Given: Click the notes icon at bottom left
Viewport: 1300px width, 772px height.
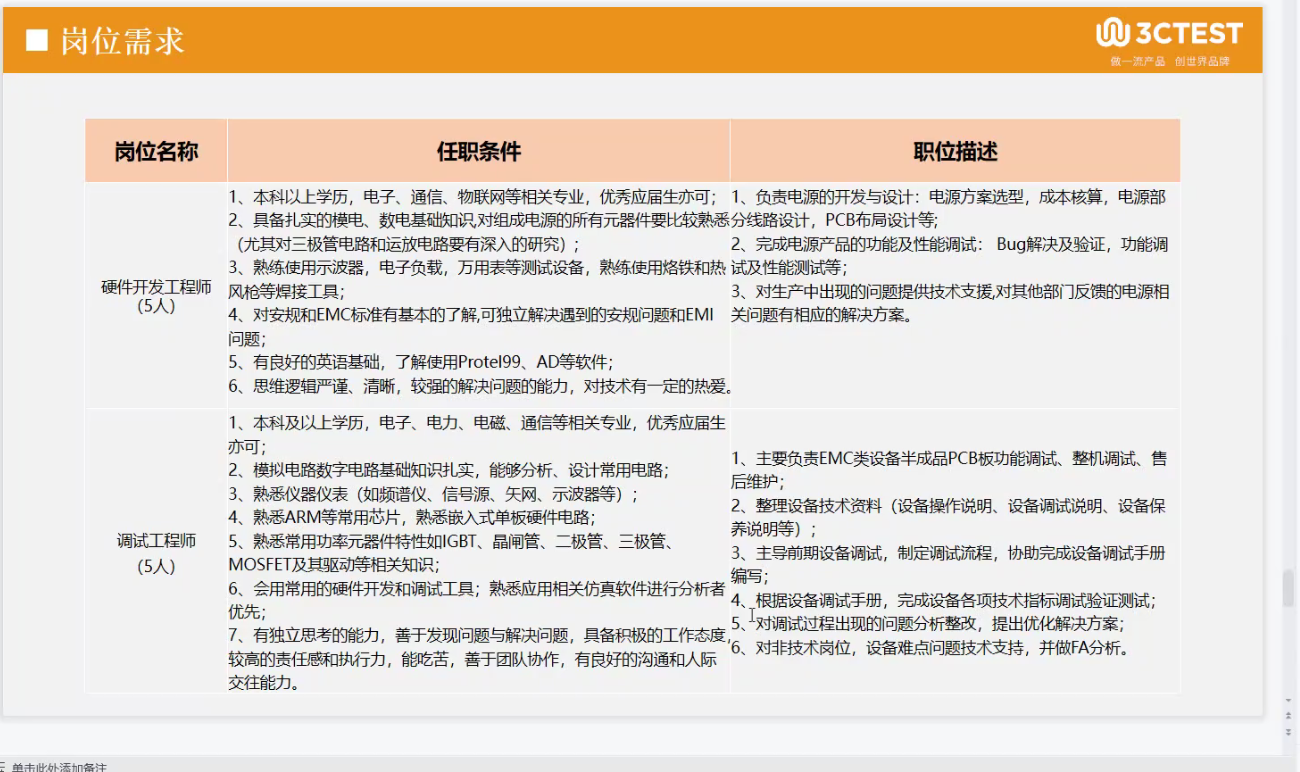Looking at the screenshot, I should tap(4, 767).
